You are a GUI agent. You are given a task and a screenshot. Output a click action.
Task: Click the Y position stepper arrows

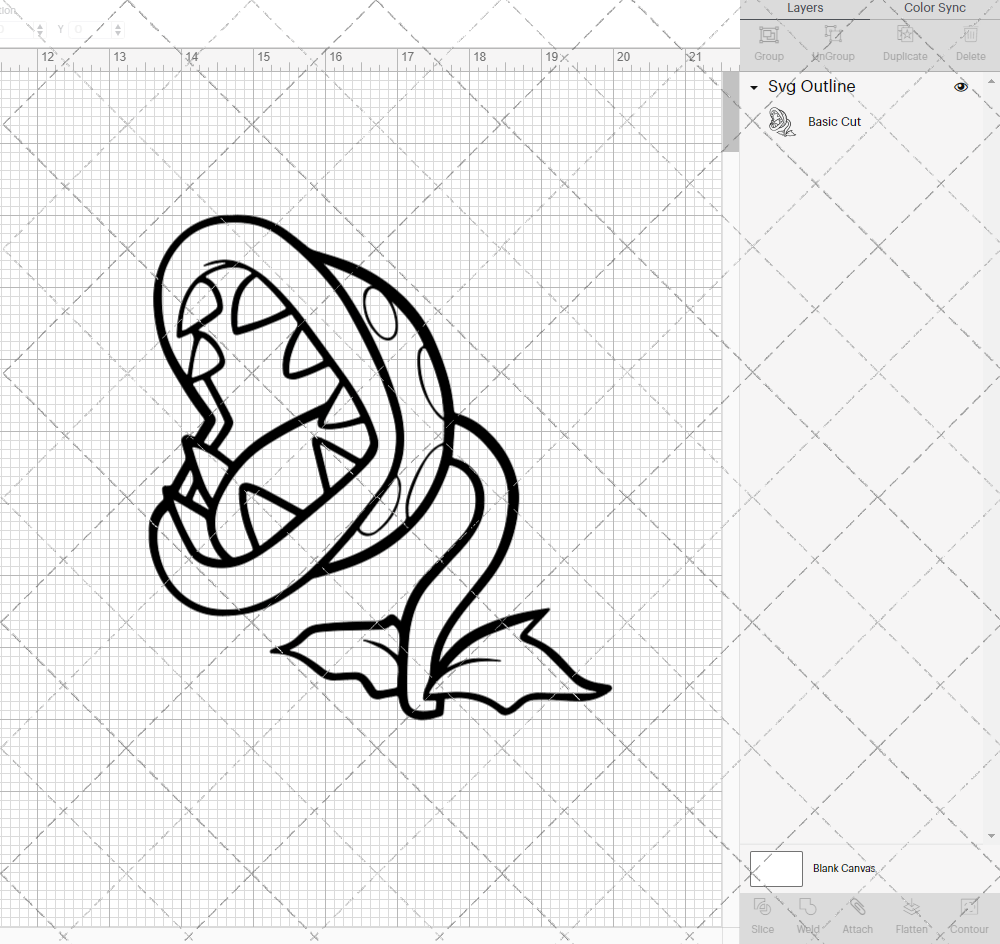[x=118, y=29]
